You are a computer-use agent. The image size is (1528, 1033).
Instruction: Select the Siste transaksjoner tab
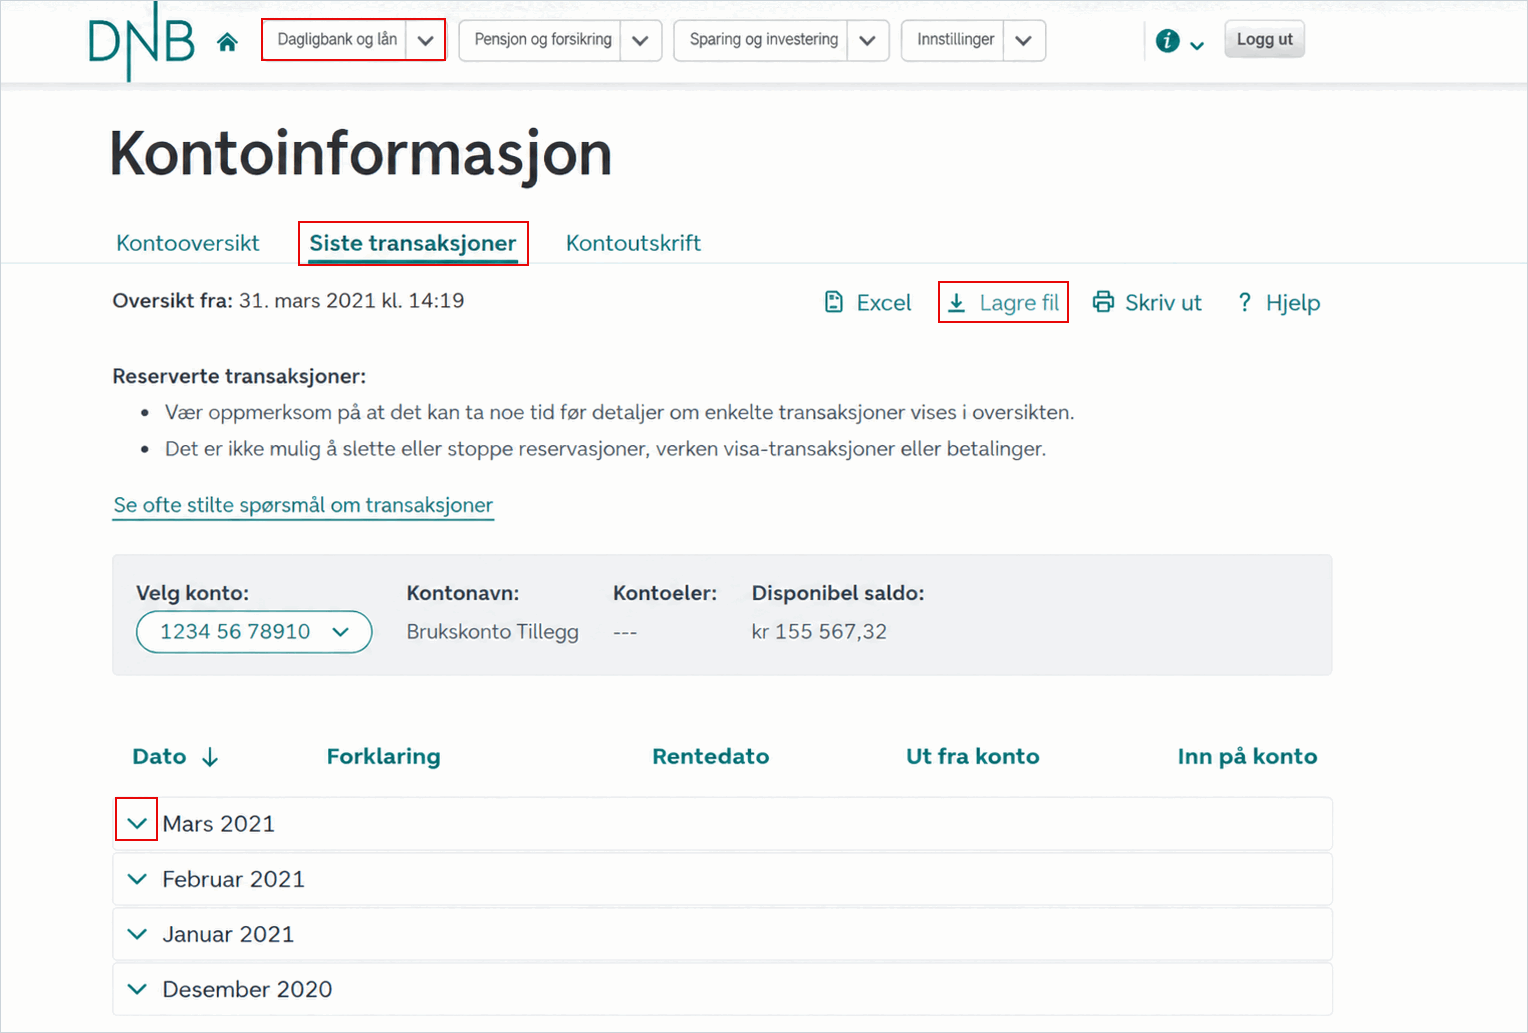(413, 243)
